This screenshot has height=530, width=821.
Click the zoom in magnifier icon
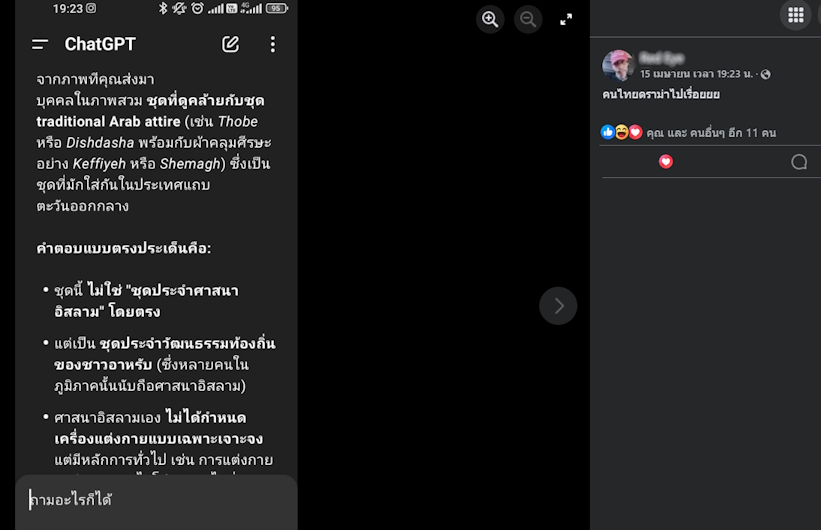click(x=490, y=20)
